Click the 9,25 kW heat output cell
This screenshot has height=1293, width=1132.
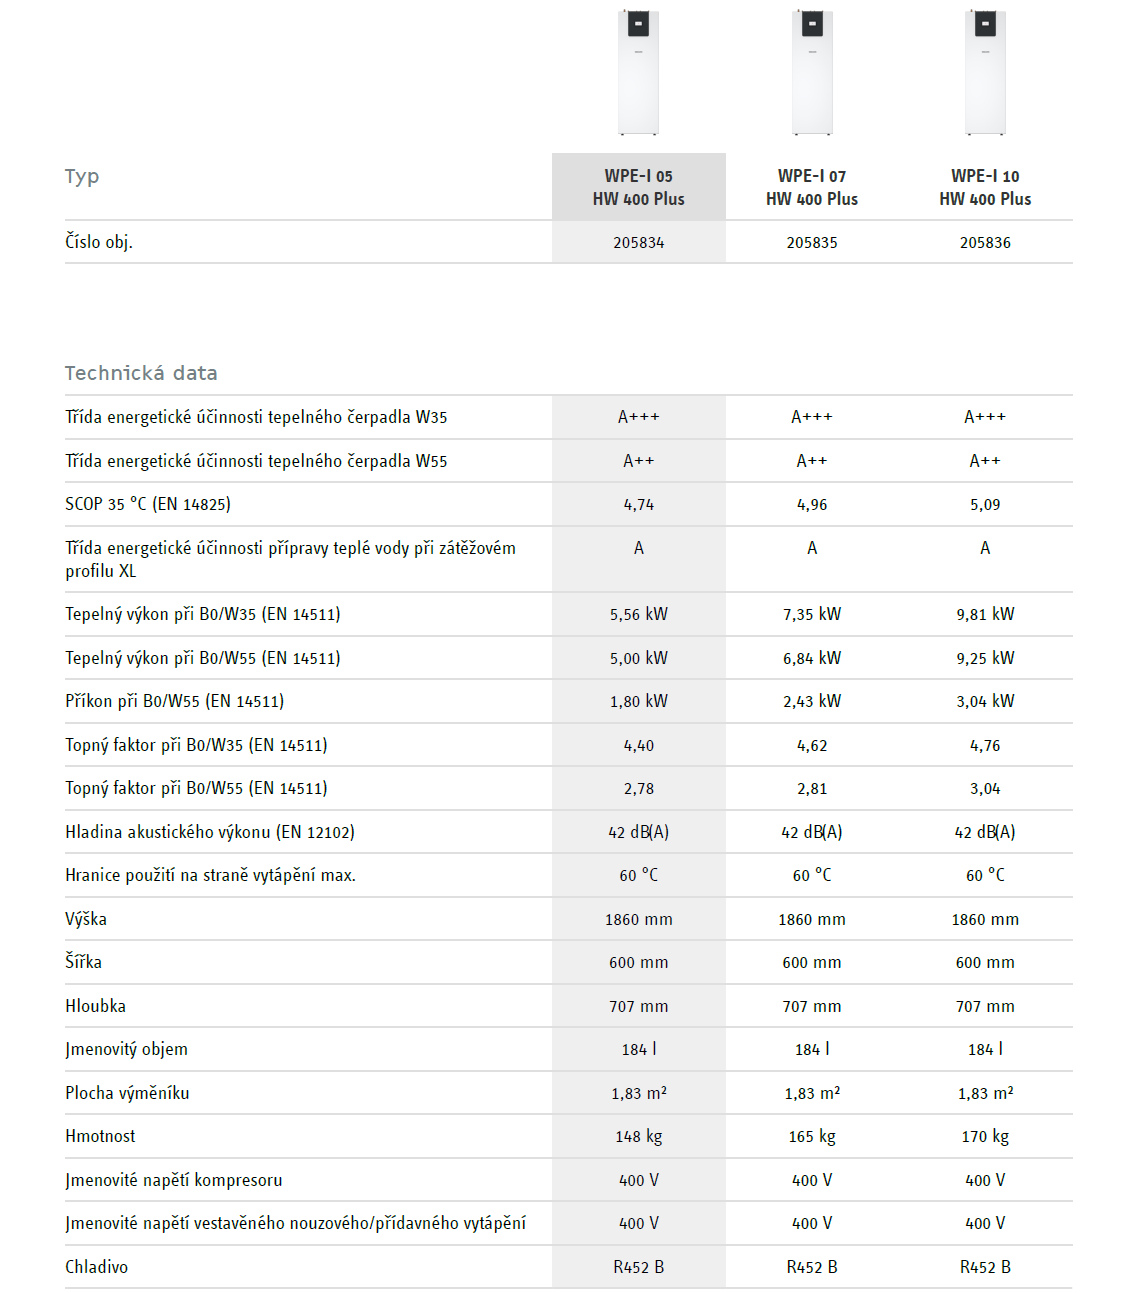point(985,658)
